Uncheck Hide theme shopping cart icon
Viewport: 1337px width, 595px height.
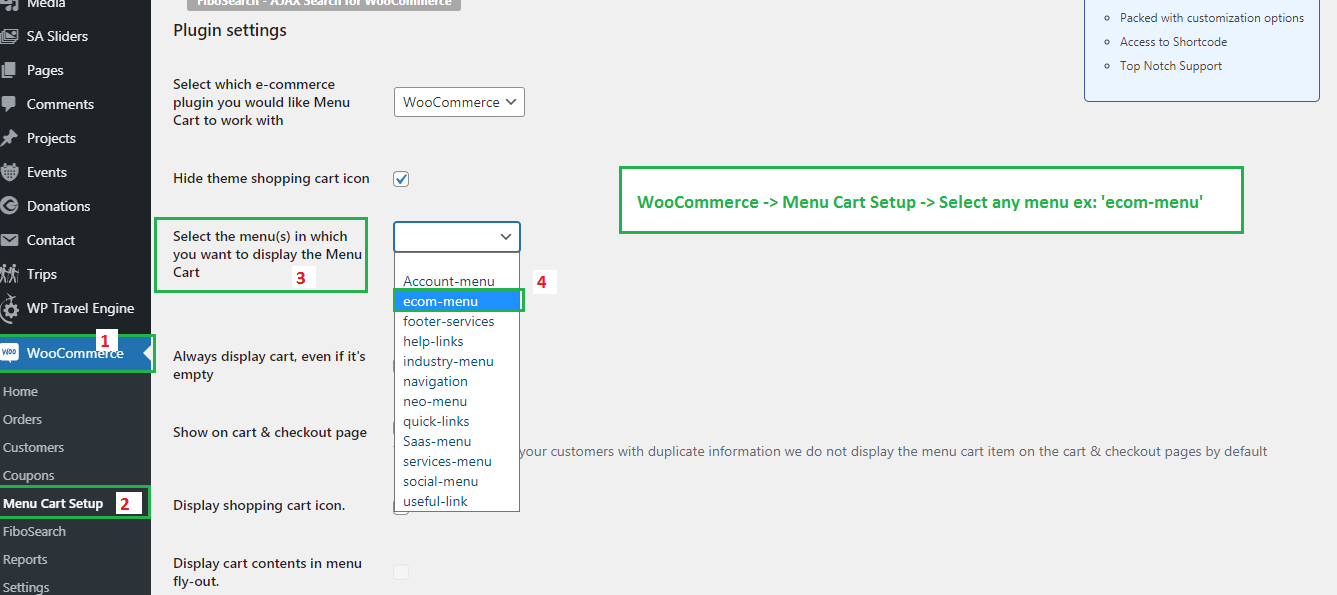[401, 179]
